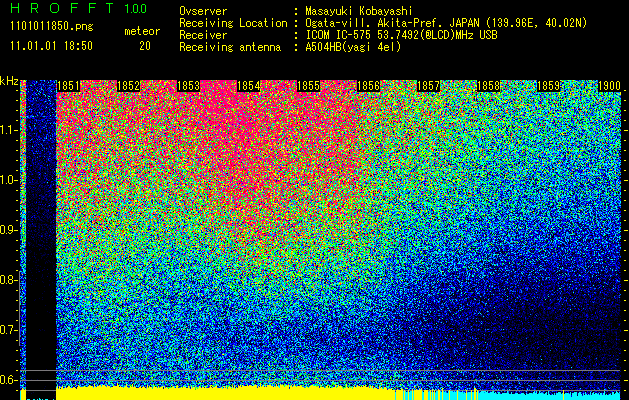Image resolution: width=629 pixels, height=400 pixels.
Task: Click the 1859 time marker
Action: (548, 86)
